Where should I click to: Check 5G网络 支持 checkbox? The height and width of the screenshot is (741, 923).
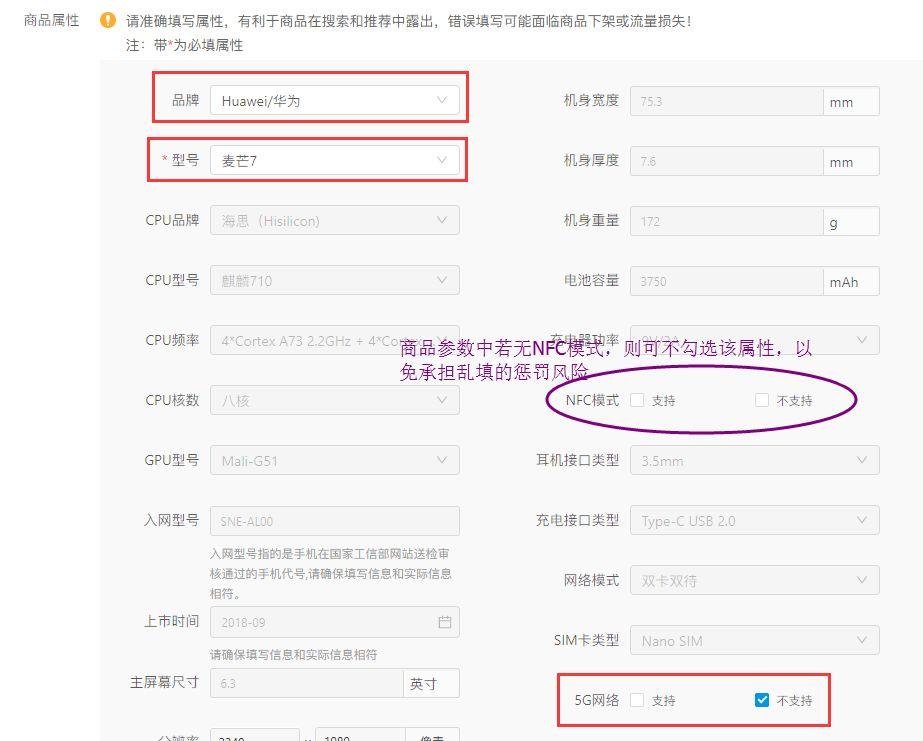[x=637, y=700]
